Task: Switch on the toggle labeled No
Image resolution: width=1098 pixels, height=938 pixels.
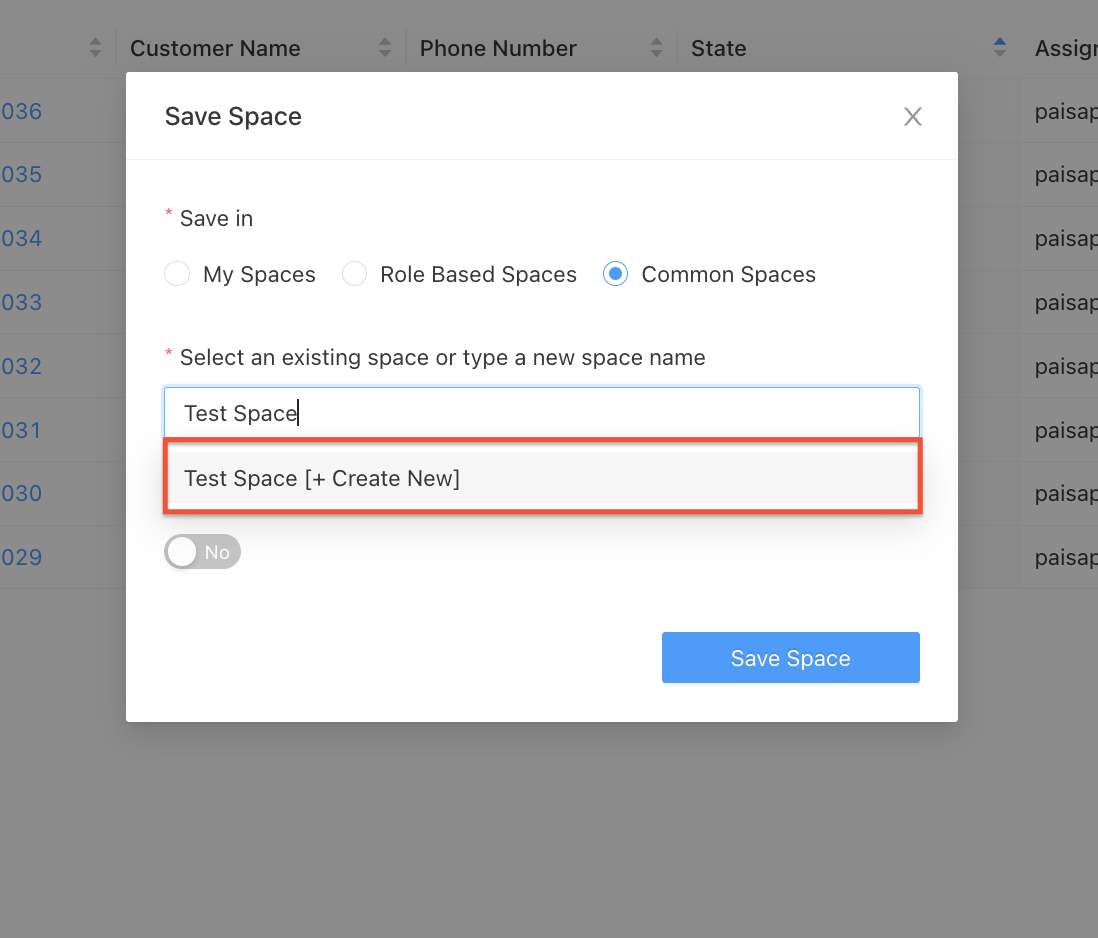Action: pos(203,552)
